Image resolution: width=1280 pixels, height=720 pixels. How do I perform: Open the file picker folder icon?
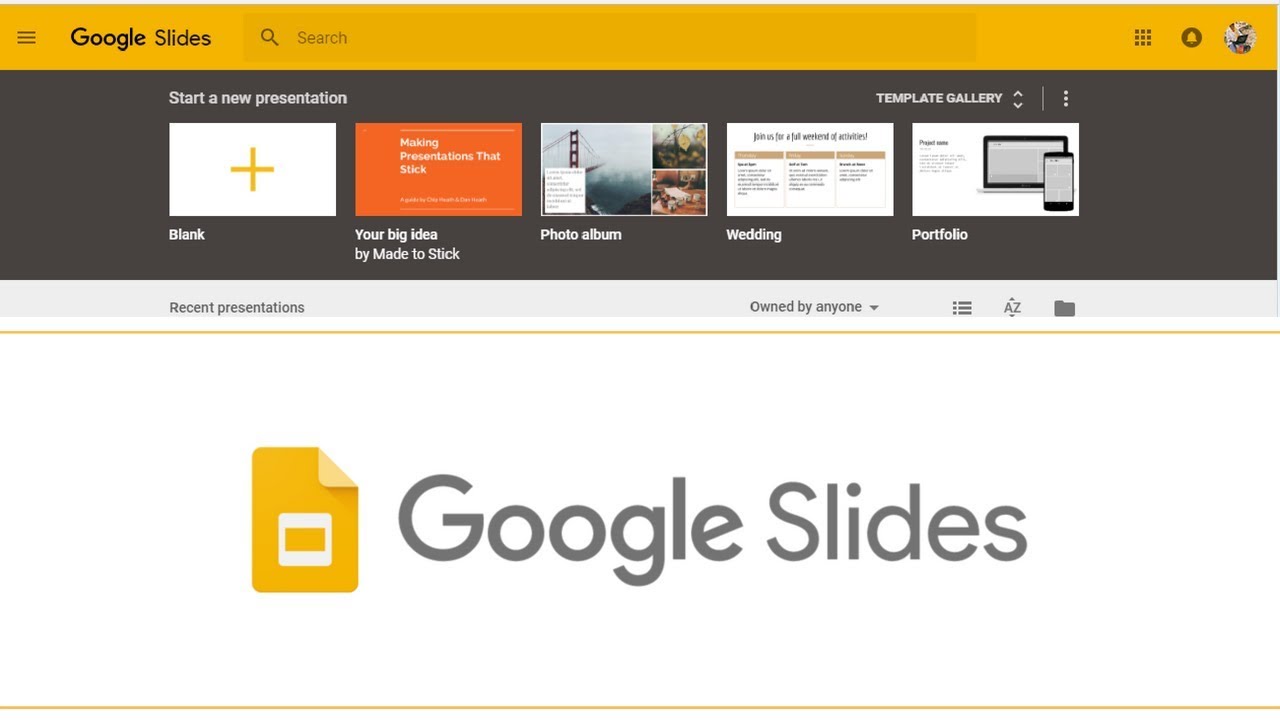click(x=1065, y=308)
